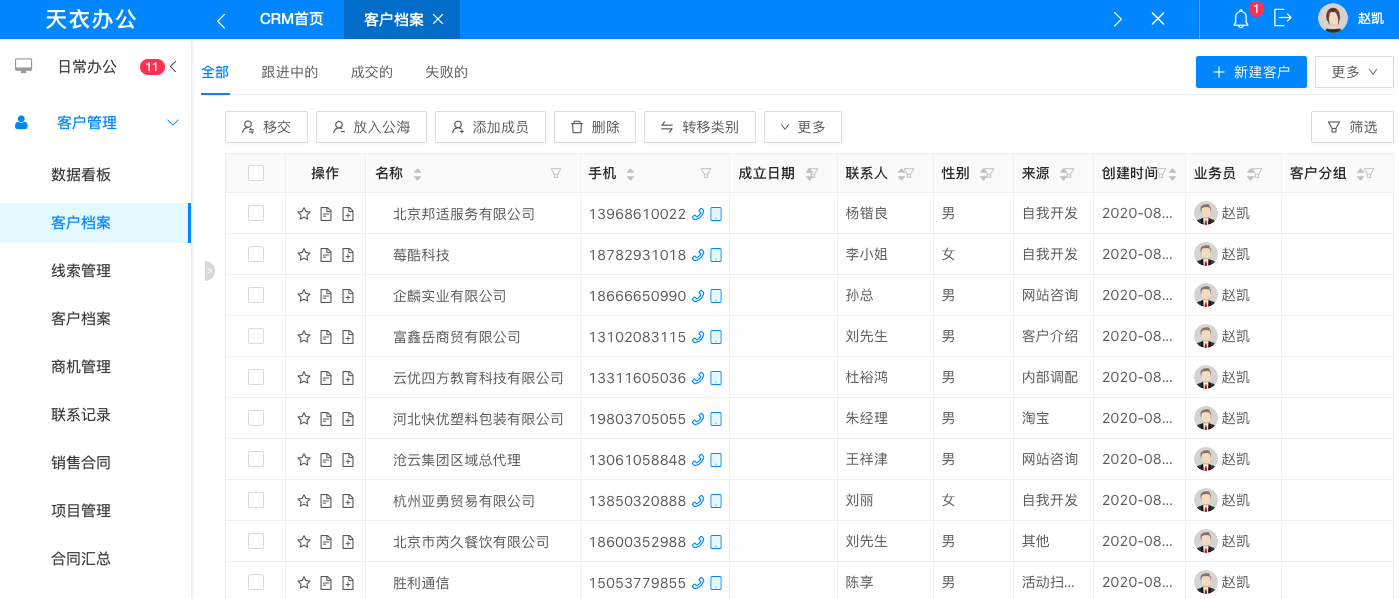The width and height of the screenshot is (1399, 599).
Task: Tick the select-all checkbox in table header
Action: click(x=256, y=173)
